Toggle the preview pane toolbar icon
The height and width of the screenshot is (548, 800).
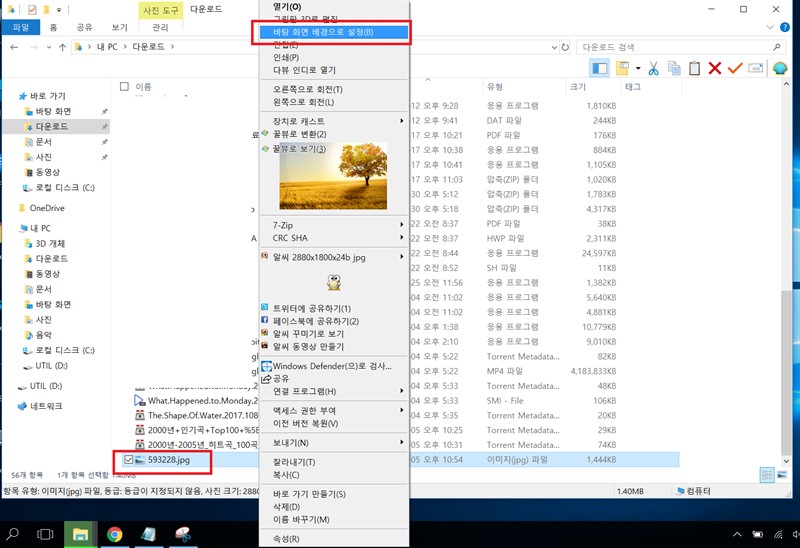(x=599, y=68)
